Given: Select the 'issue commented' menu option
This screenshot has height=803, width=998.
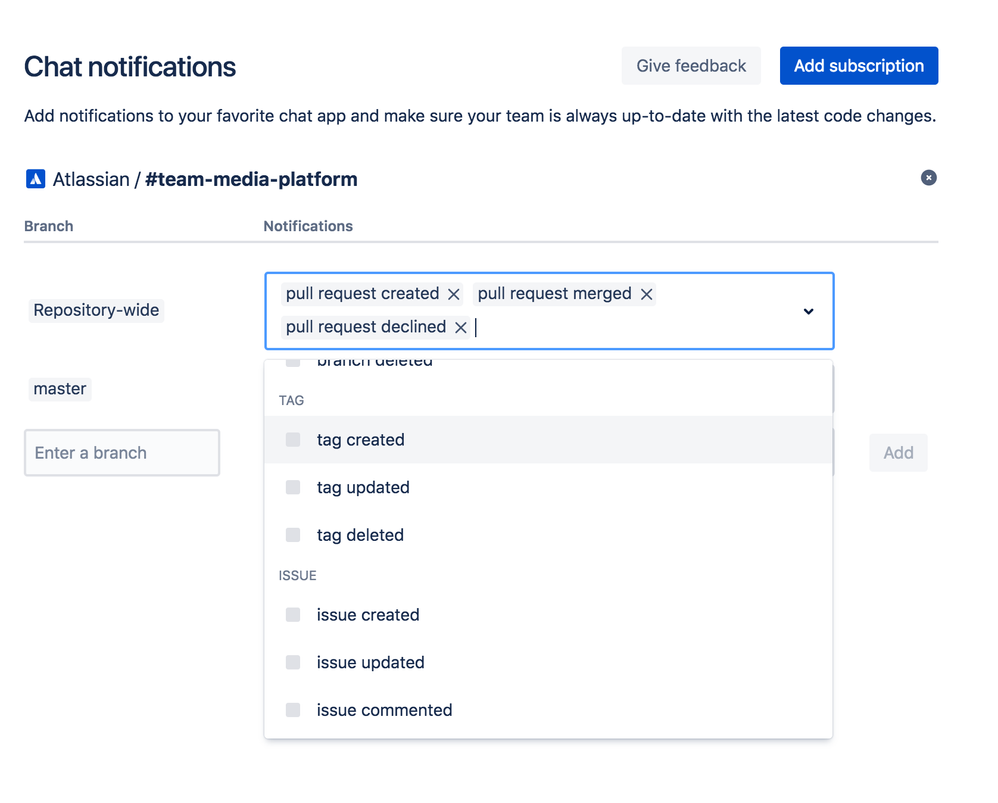Looking at the screenshot, I should click(385, 711).
